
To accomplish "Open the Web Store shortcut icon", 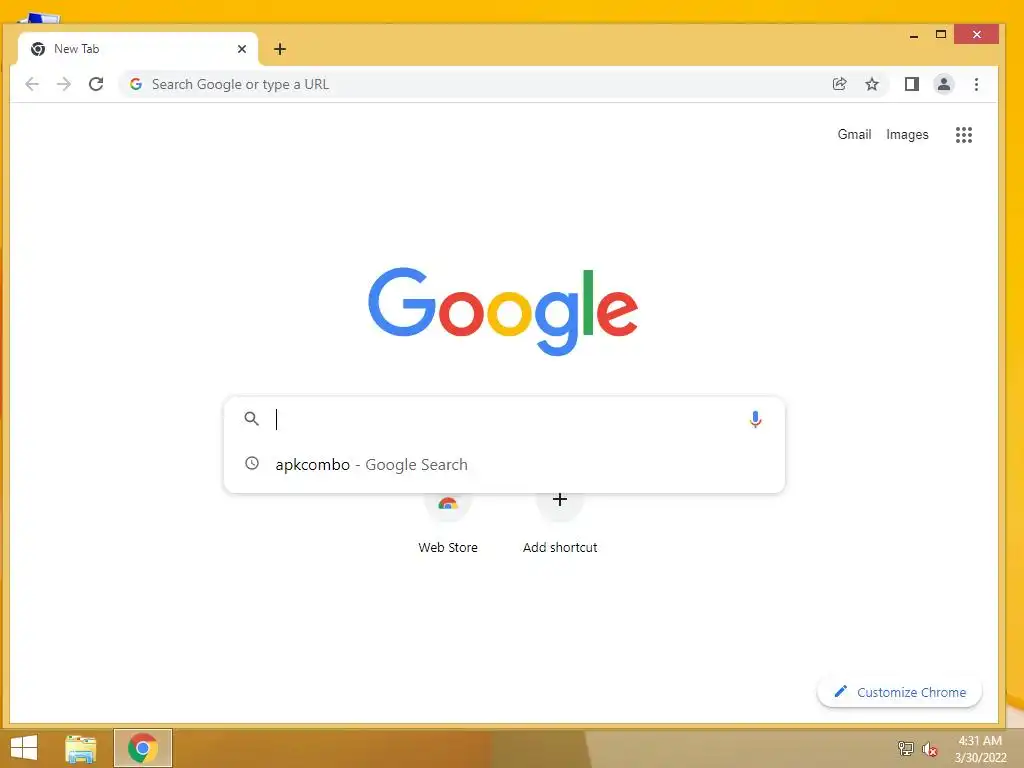I will pos(448,504).
